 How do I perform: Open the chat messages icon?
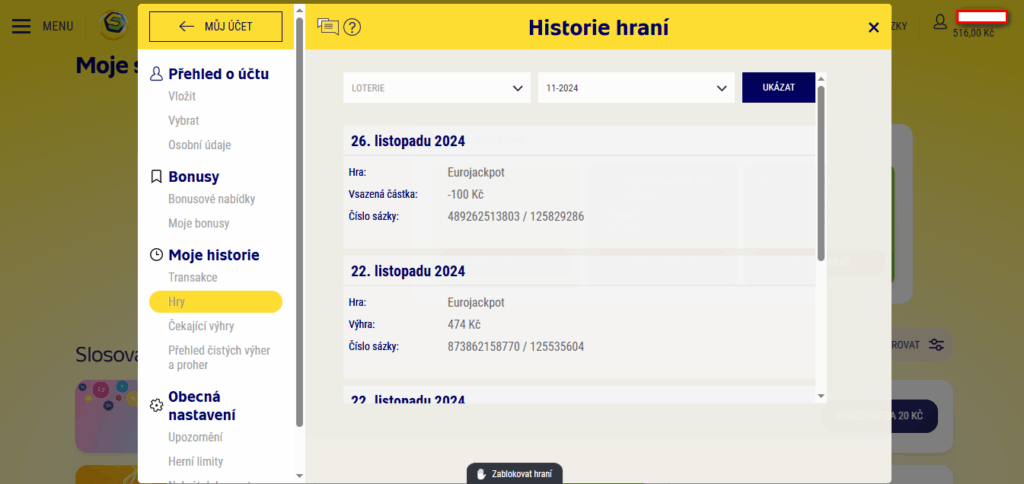328,26
